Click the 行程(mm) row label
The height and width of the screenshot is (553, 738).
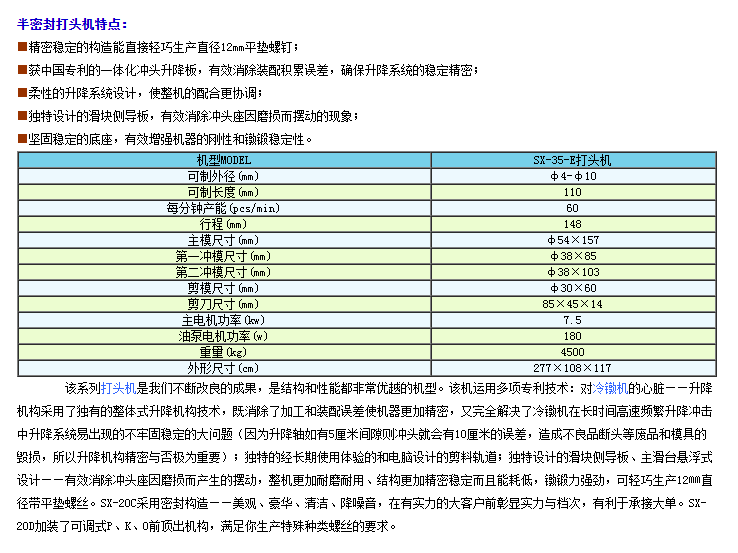pyautogui.click(x=224, y=224)
